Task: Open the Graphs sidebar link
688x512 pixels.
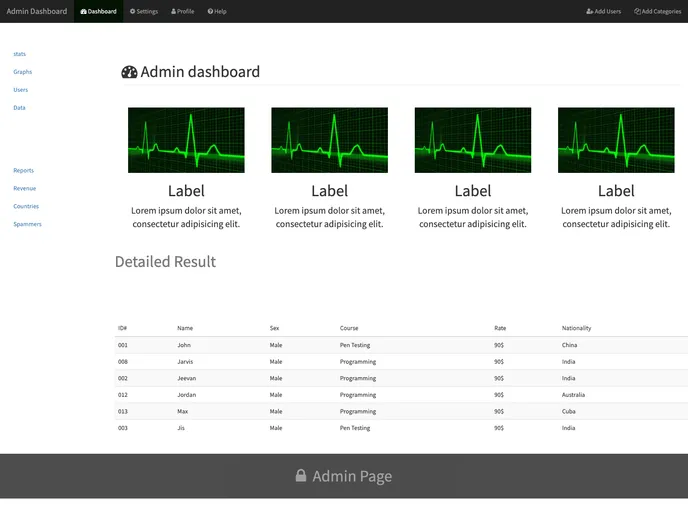Action: pos(22,72)
